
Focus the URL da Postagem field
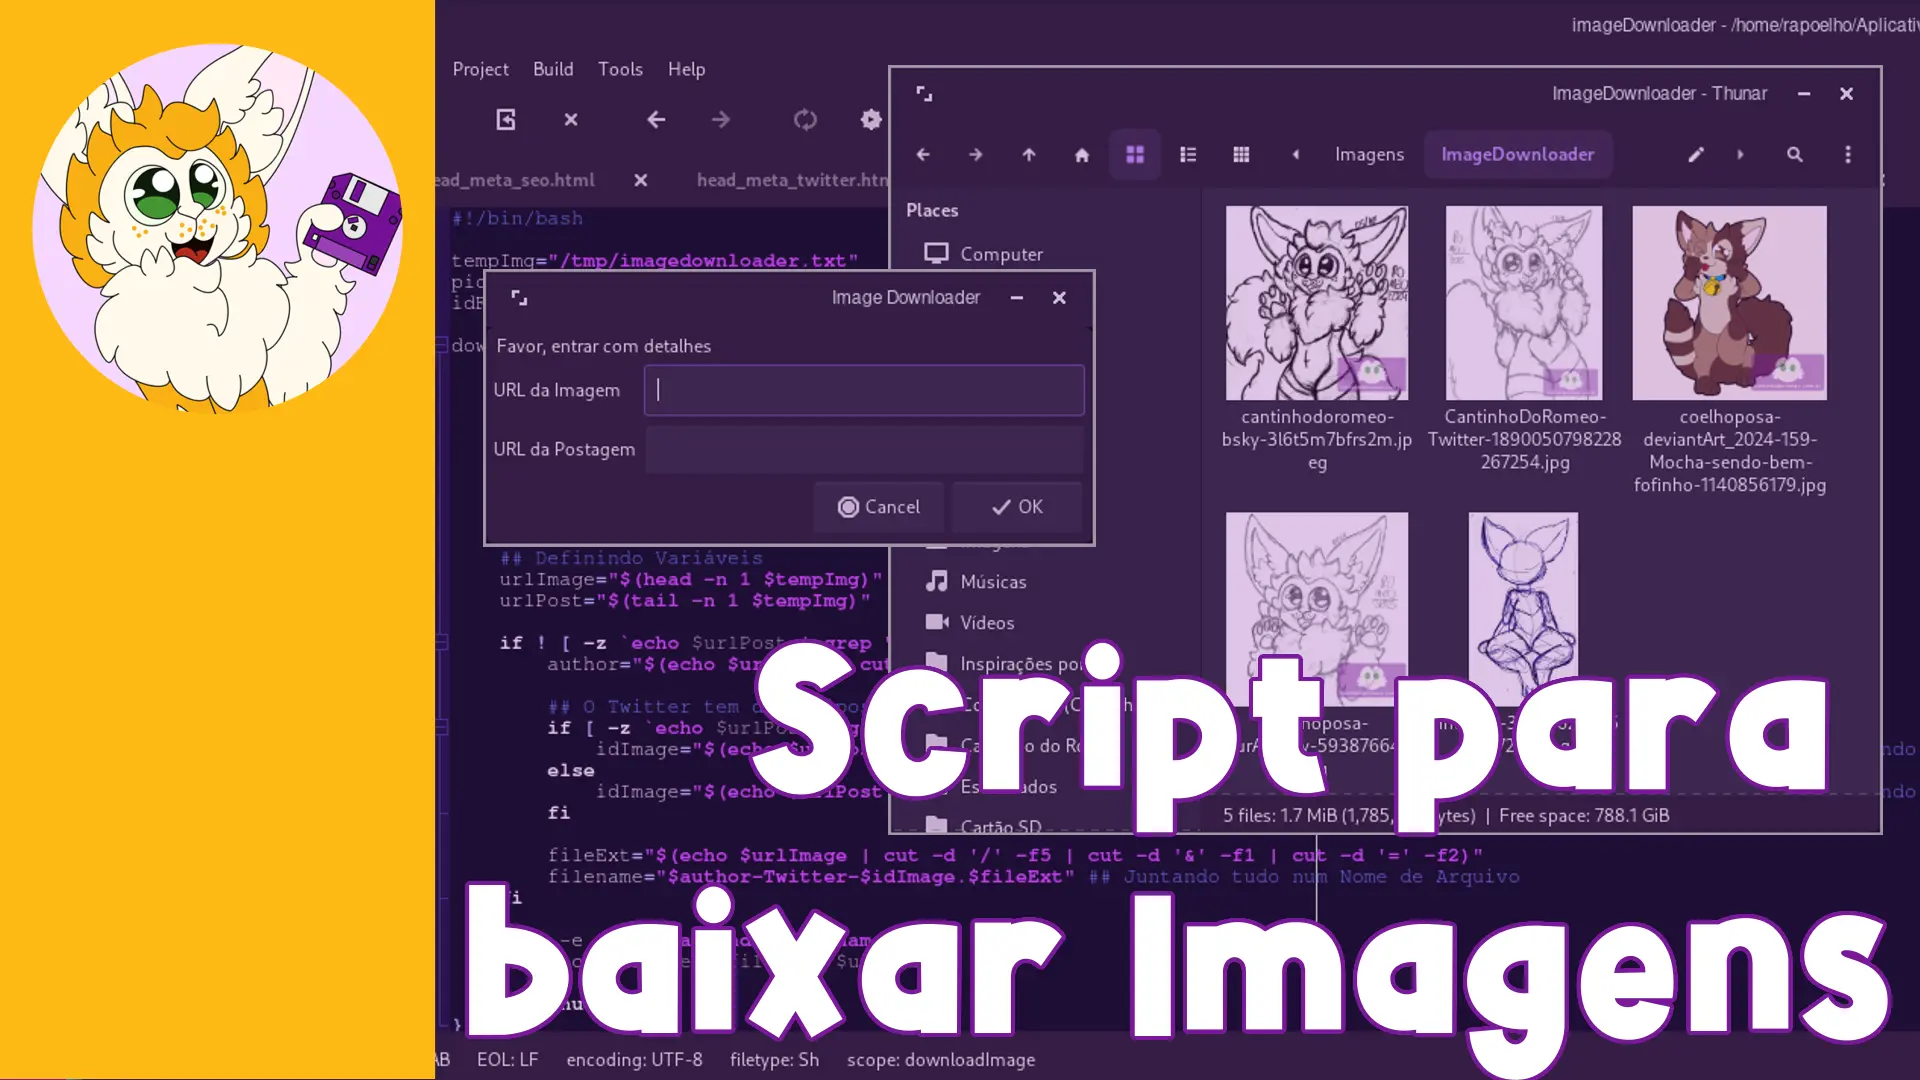point(864,450)
